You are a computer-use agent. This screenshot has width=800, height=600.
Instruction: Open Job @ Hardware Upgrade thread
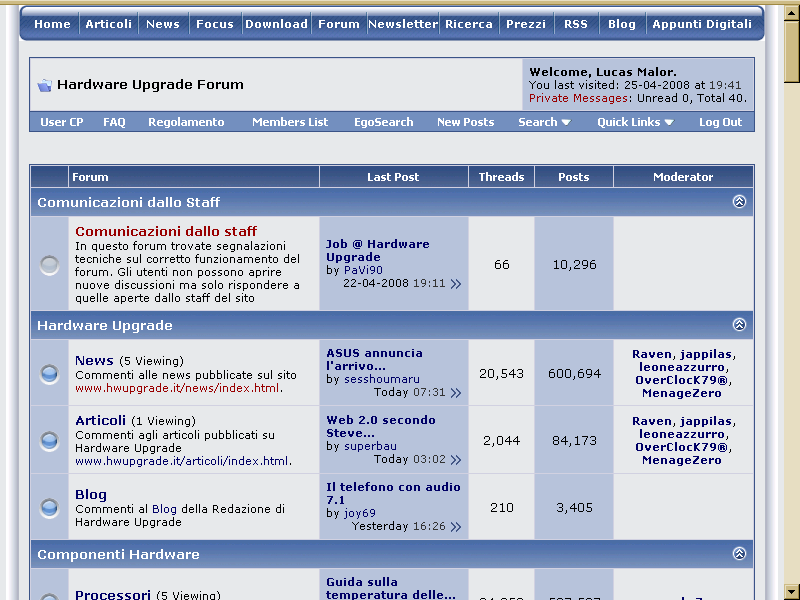coord(378,251)
